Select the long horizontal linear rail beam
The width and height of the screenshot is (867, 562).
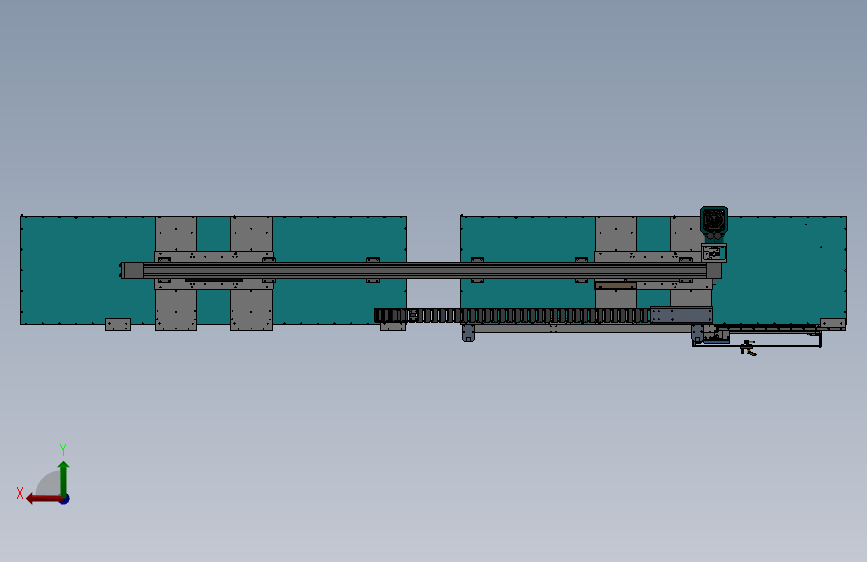pos(425,270)
